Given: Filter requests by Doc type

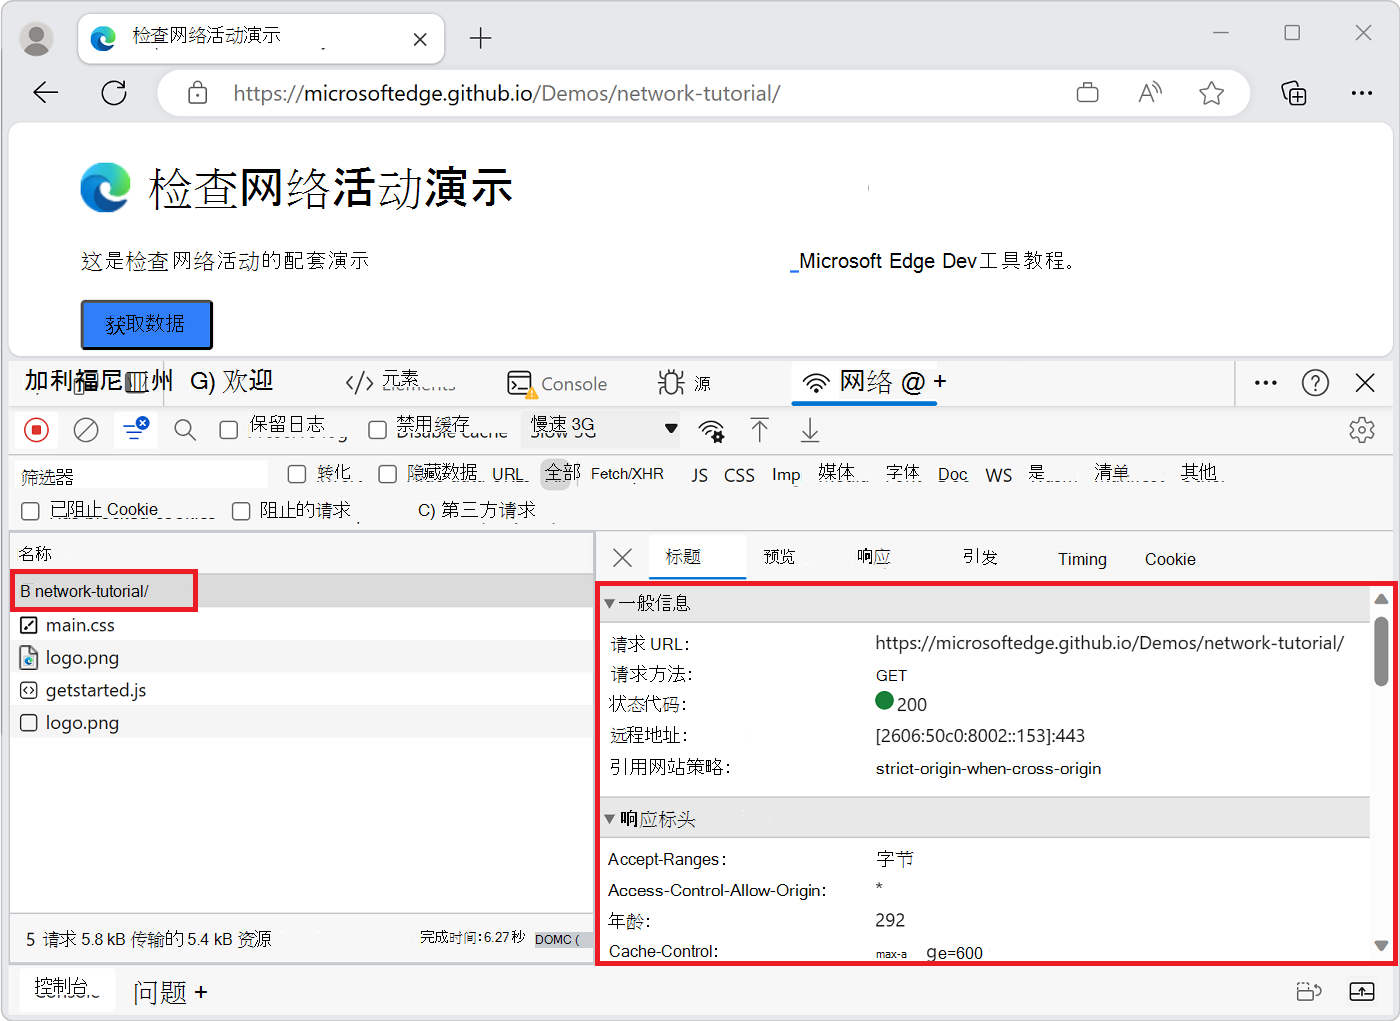Looking at the screenshot, I should (953, 475).
